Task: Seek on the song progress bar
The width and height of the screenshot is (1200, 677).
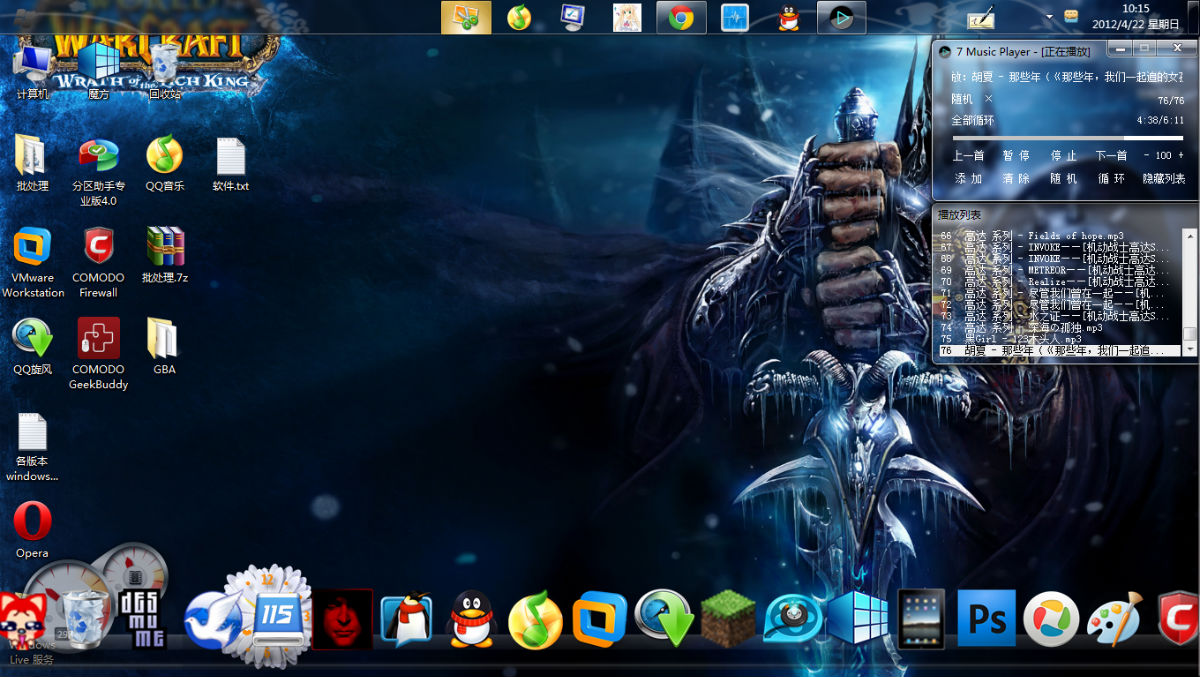Action: pyautogui.click(x=1068, y=138)
